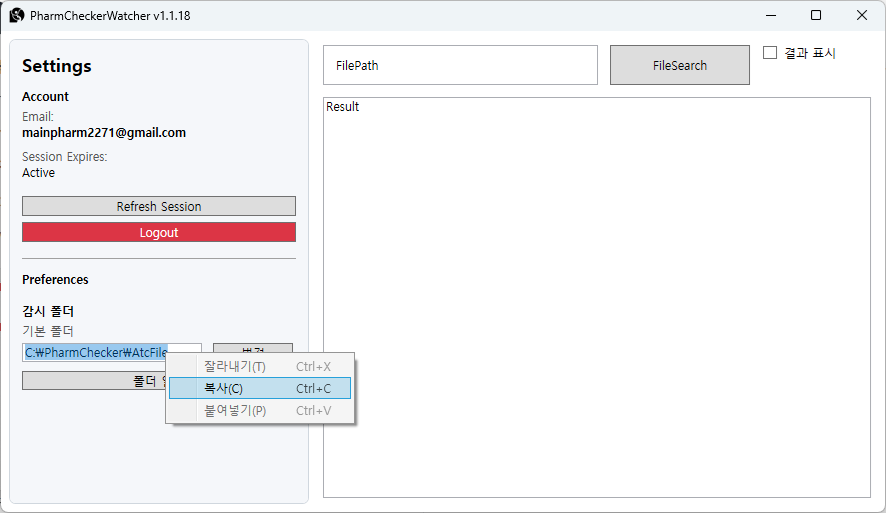Minimize the PharmCheckerWatcher window
This screenshot has height=513, width=886.
tap(771, 15)
